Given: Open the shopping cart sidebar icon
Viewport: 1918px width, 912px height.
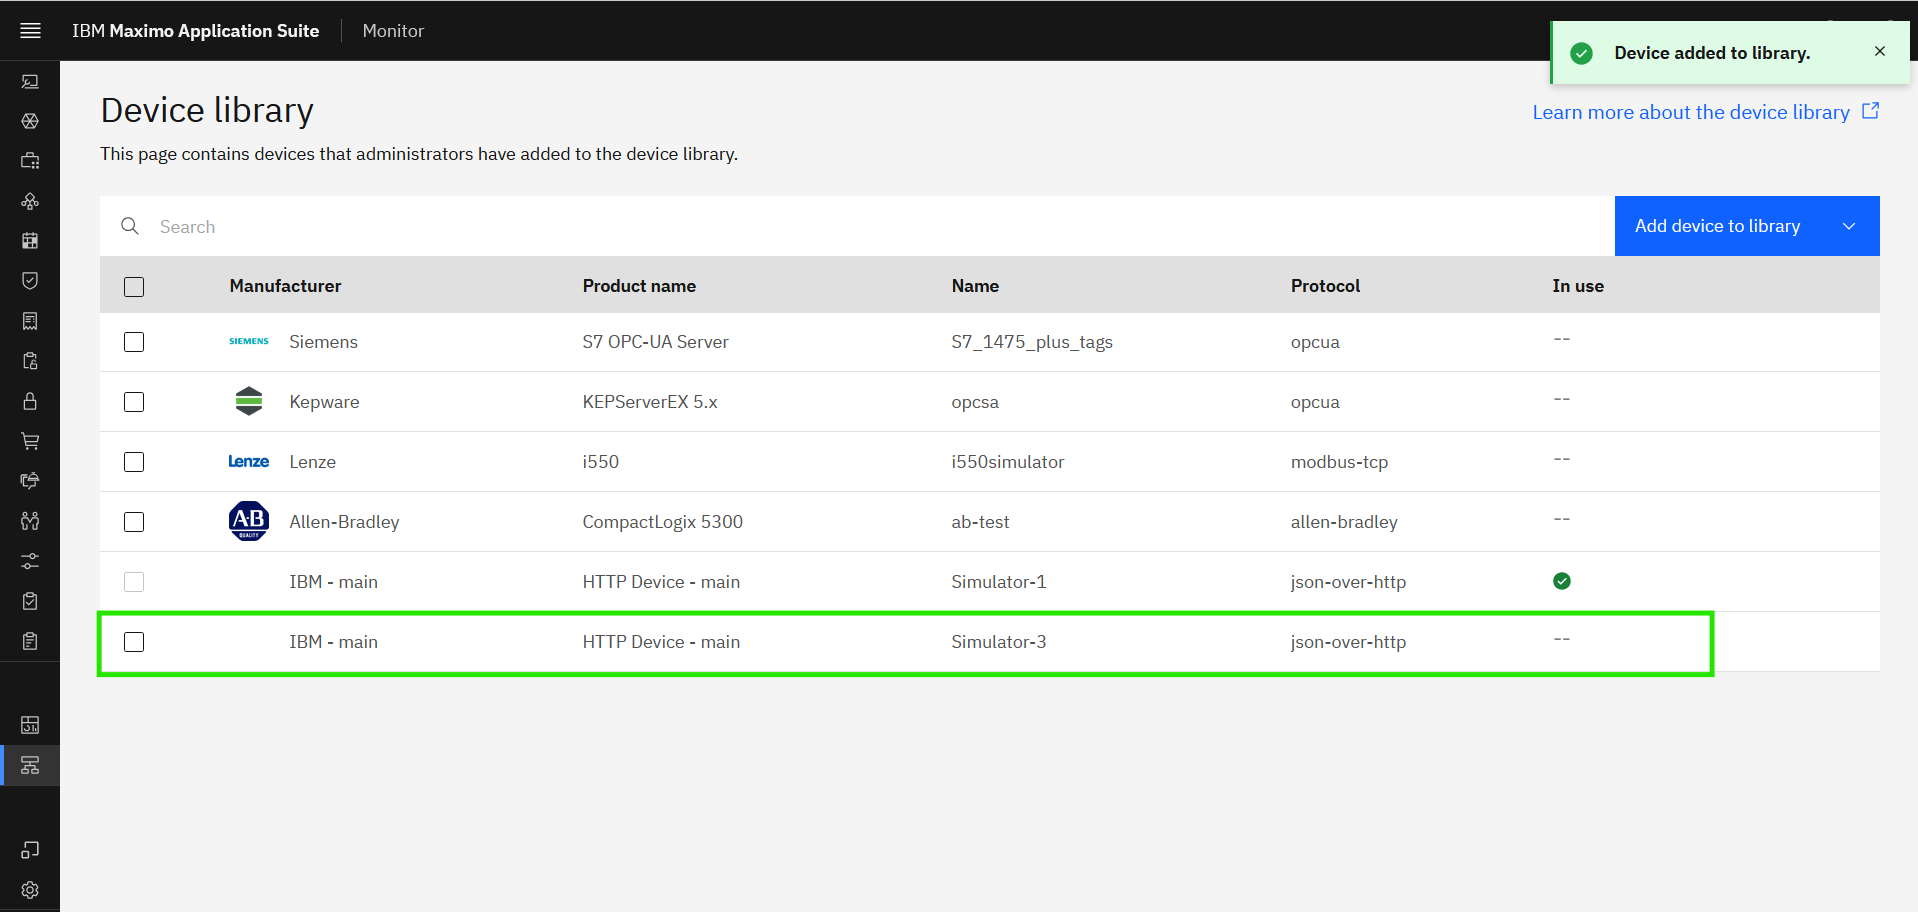Looking at the screenshot, I should [x=30, y=441].
